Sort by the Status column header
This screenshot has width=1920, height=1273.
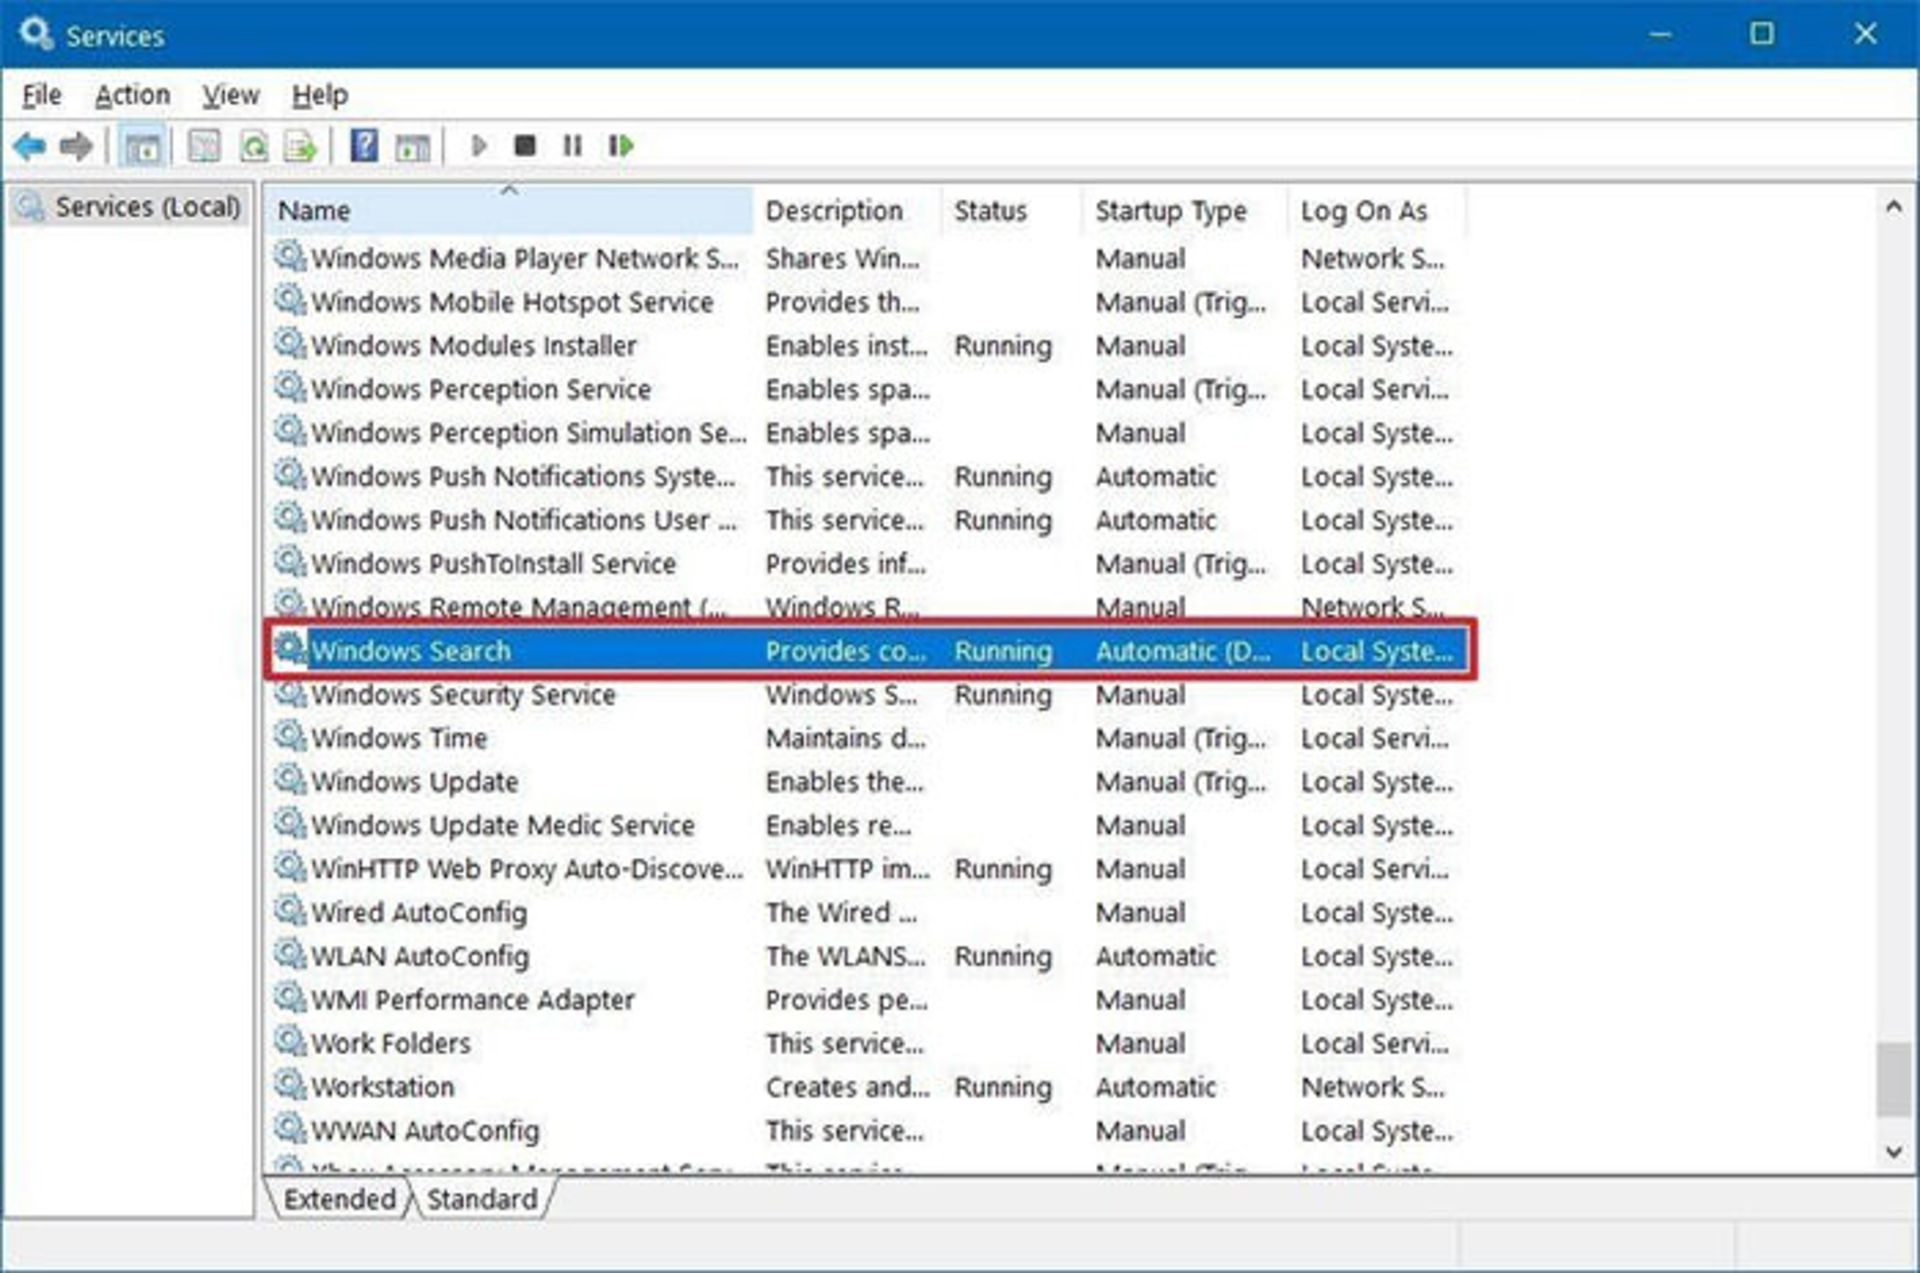click(1012, 210)
